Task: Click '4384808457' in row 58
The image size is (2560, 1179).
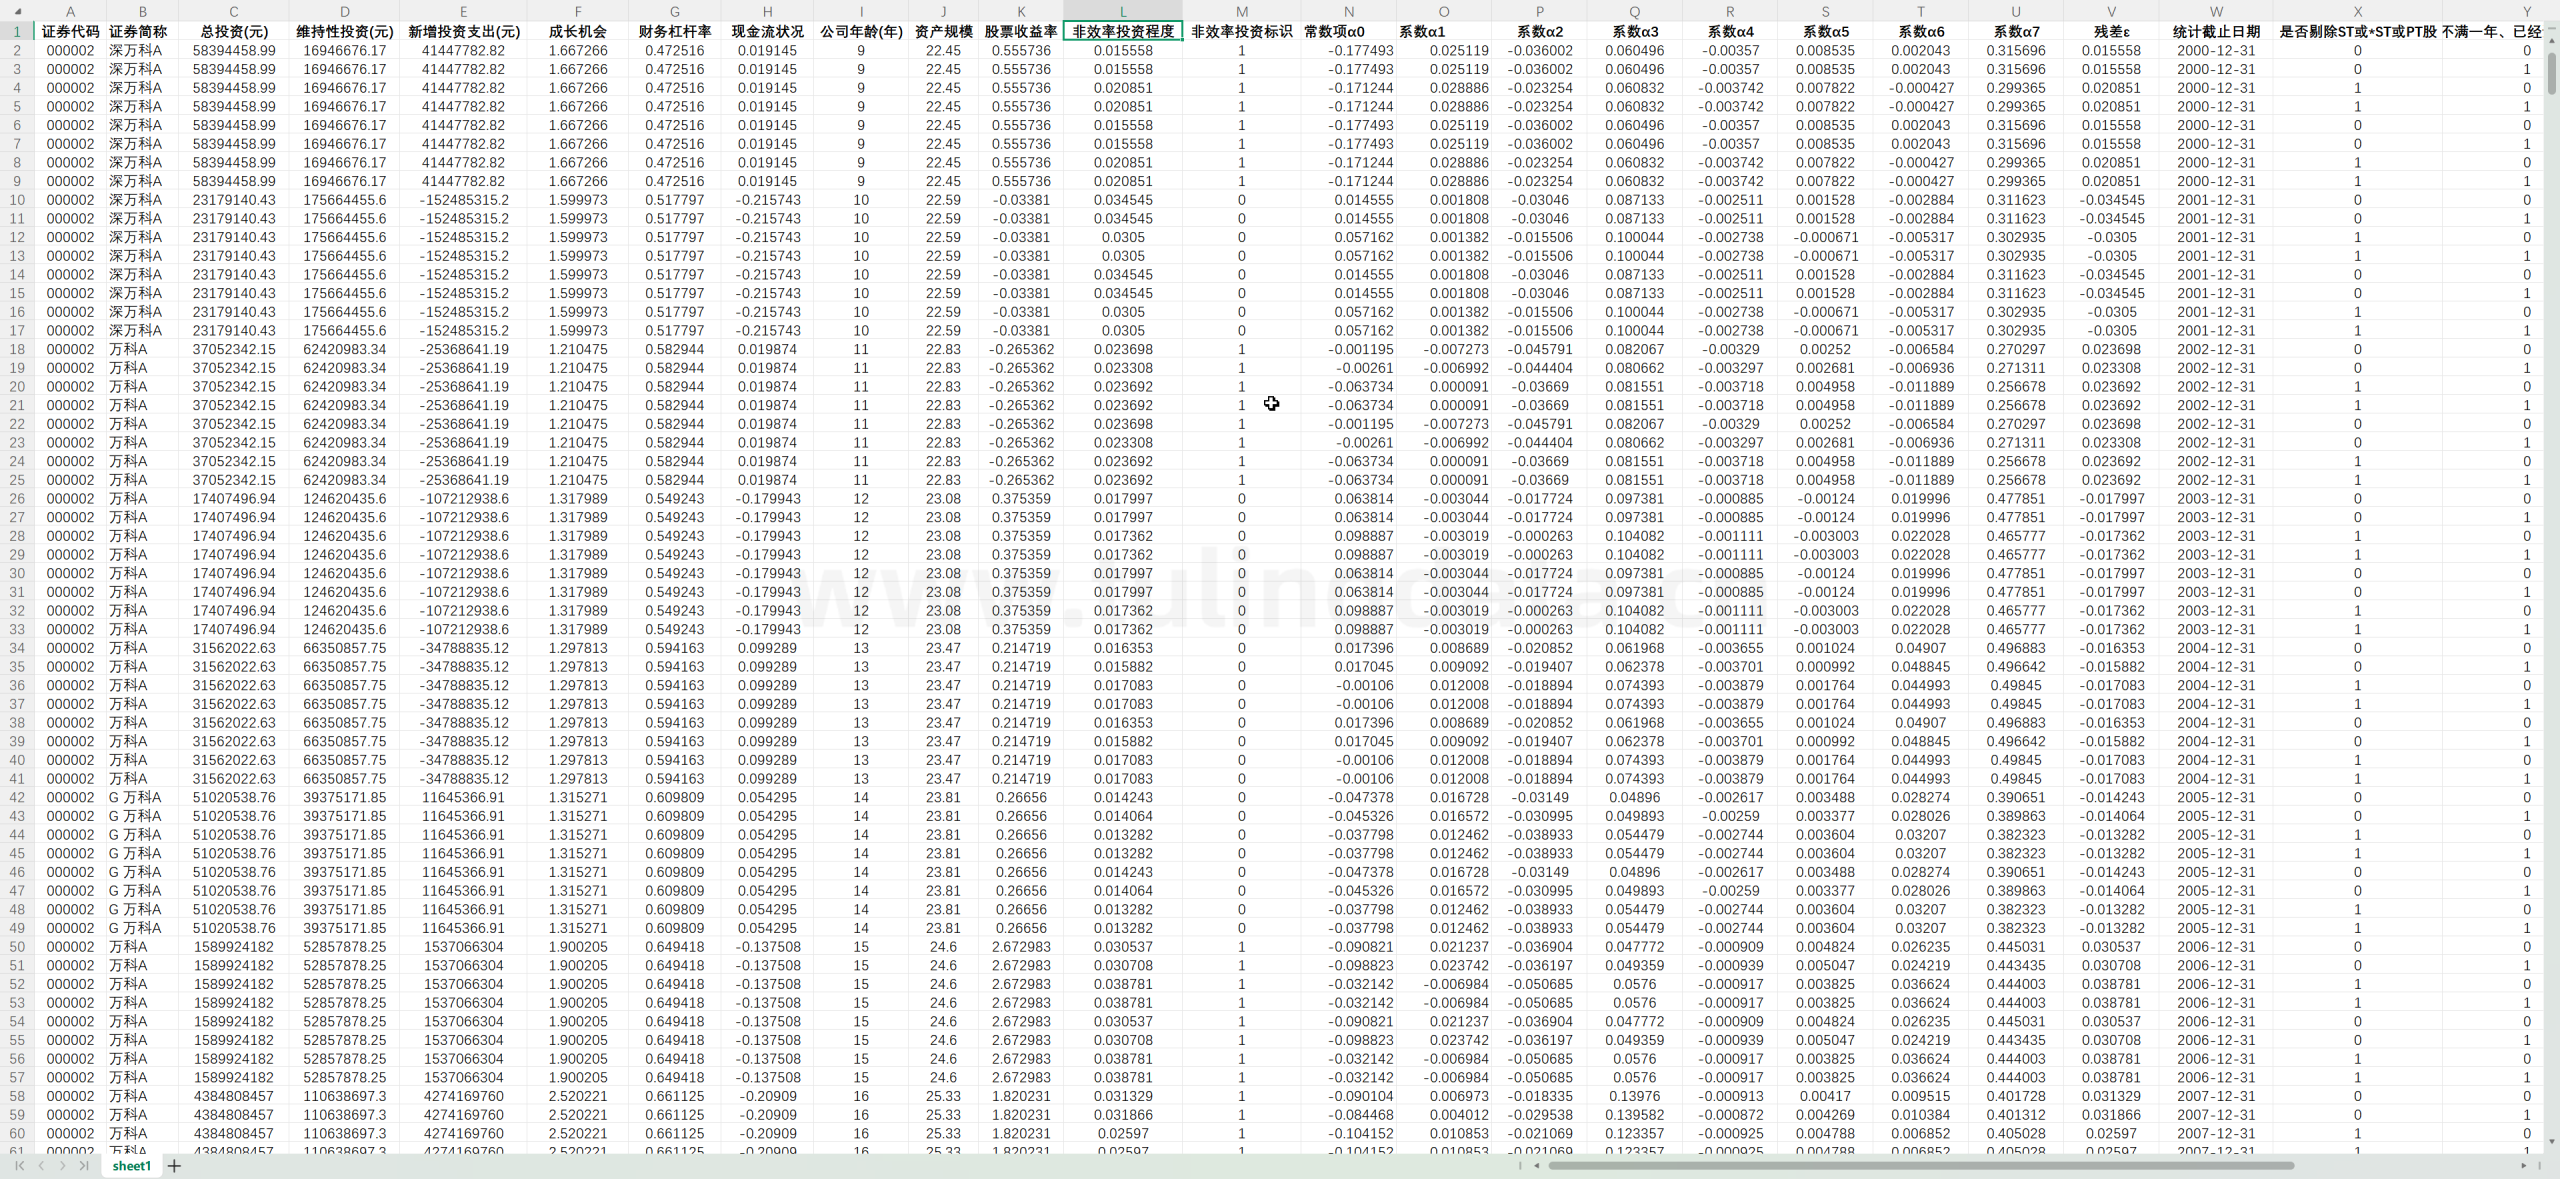Action: tap(233, 1096)
